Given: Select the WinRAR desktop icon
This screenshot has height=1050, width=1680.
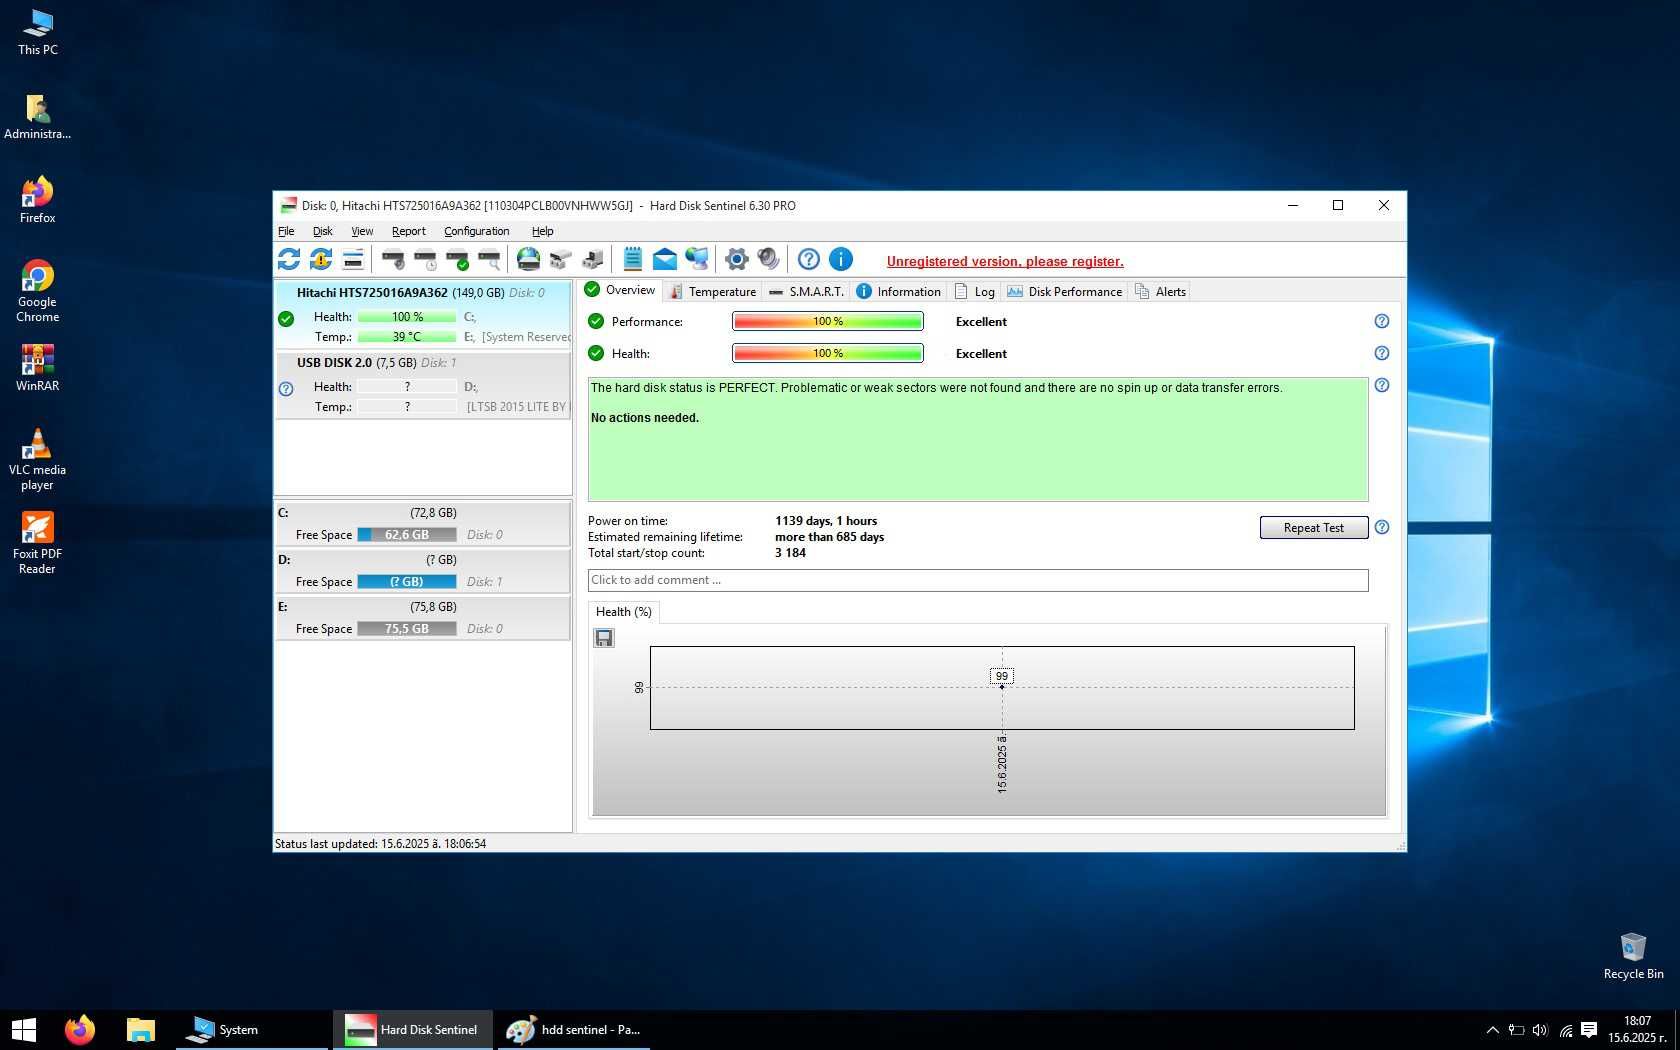Looking at the screenshot, I should 37,367.
